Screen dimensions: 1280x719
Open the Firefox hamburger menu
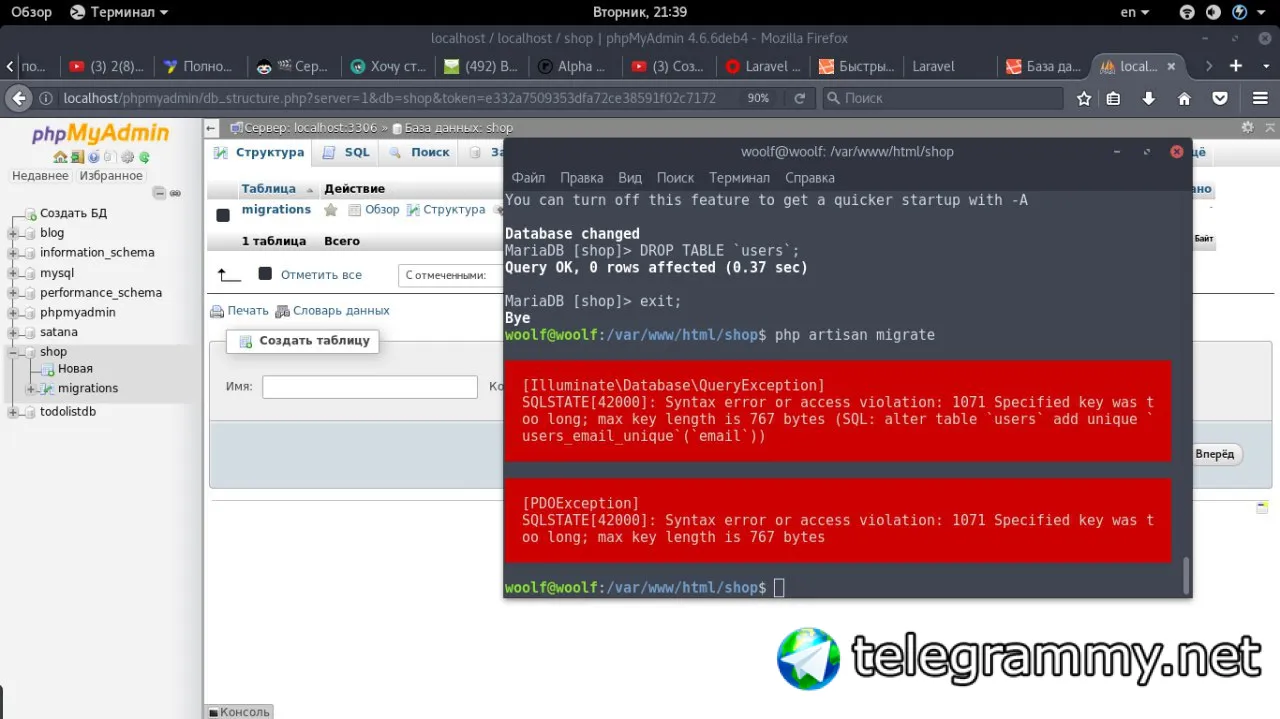tap(1260, 98)
